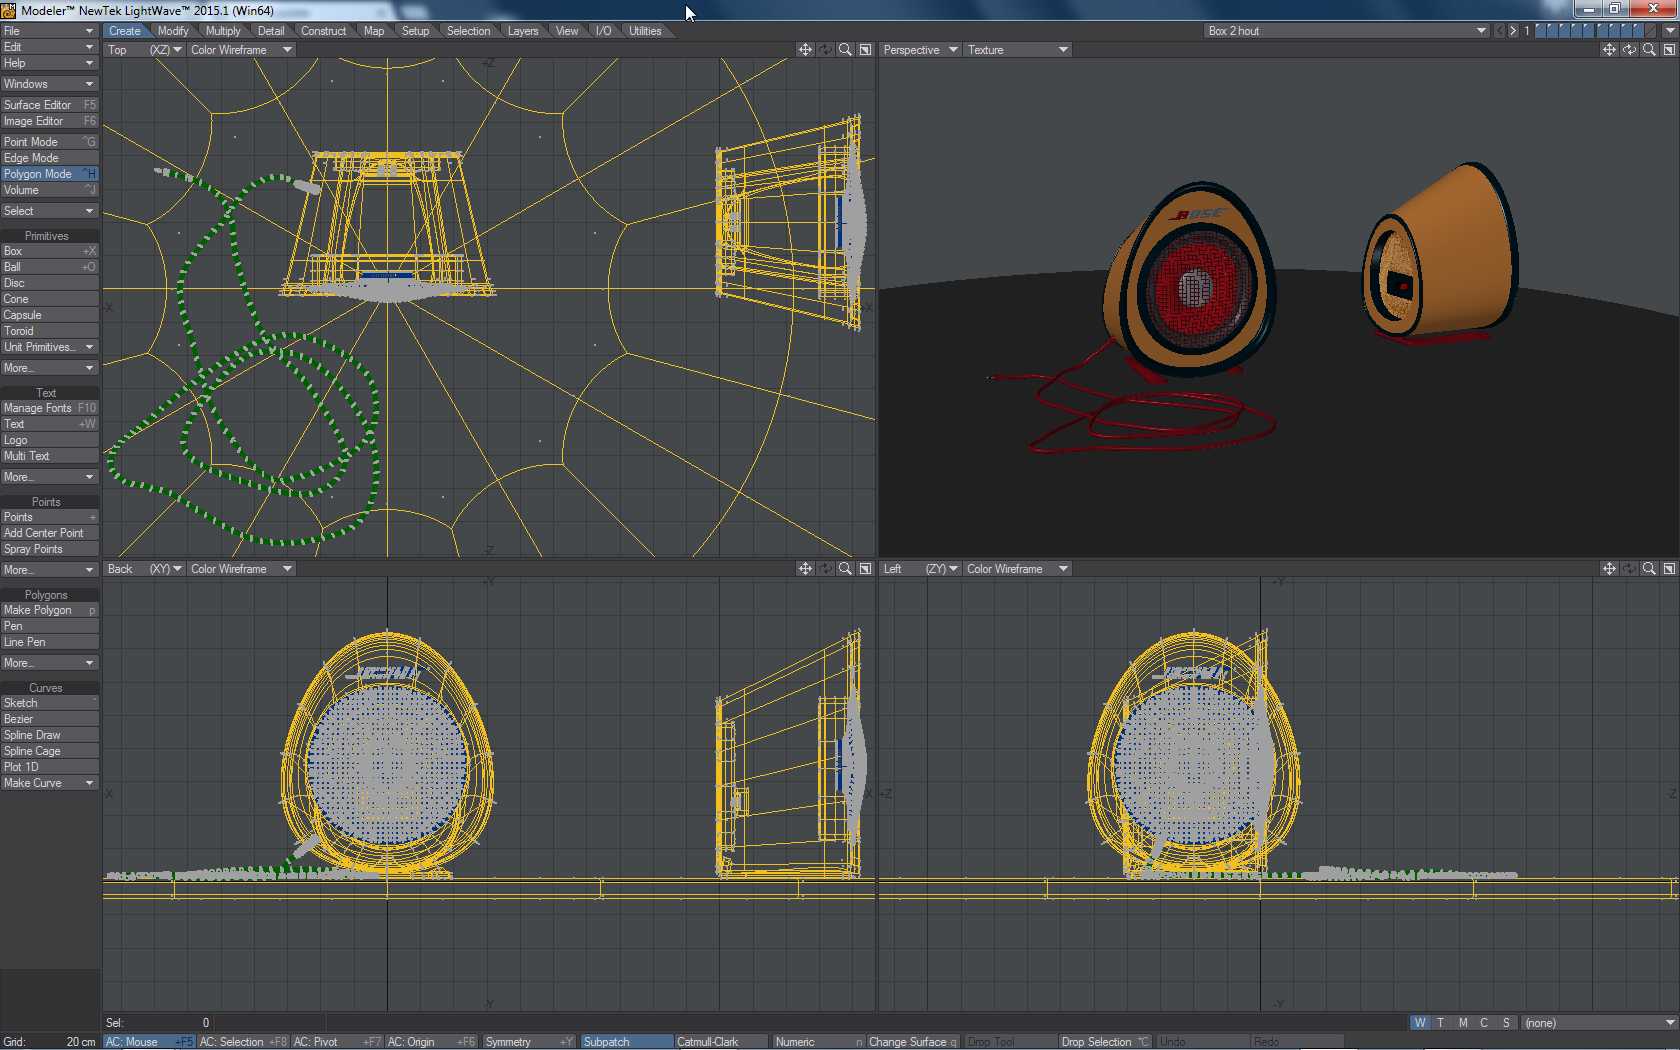Open the Windows dropdown menu

(49, 84)
